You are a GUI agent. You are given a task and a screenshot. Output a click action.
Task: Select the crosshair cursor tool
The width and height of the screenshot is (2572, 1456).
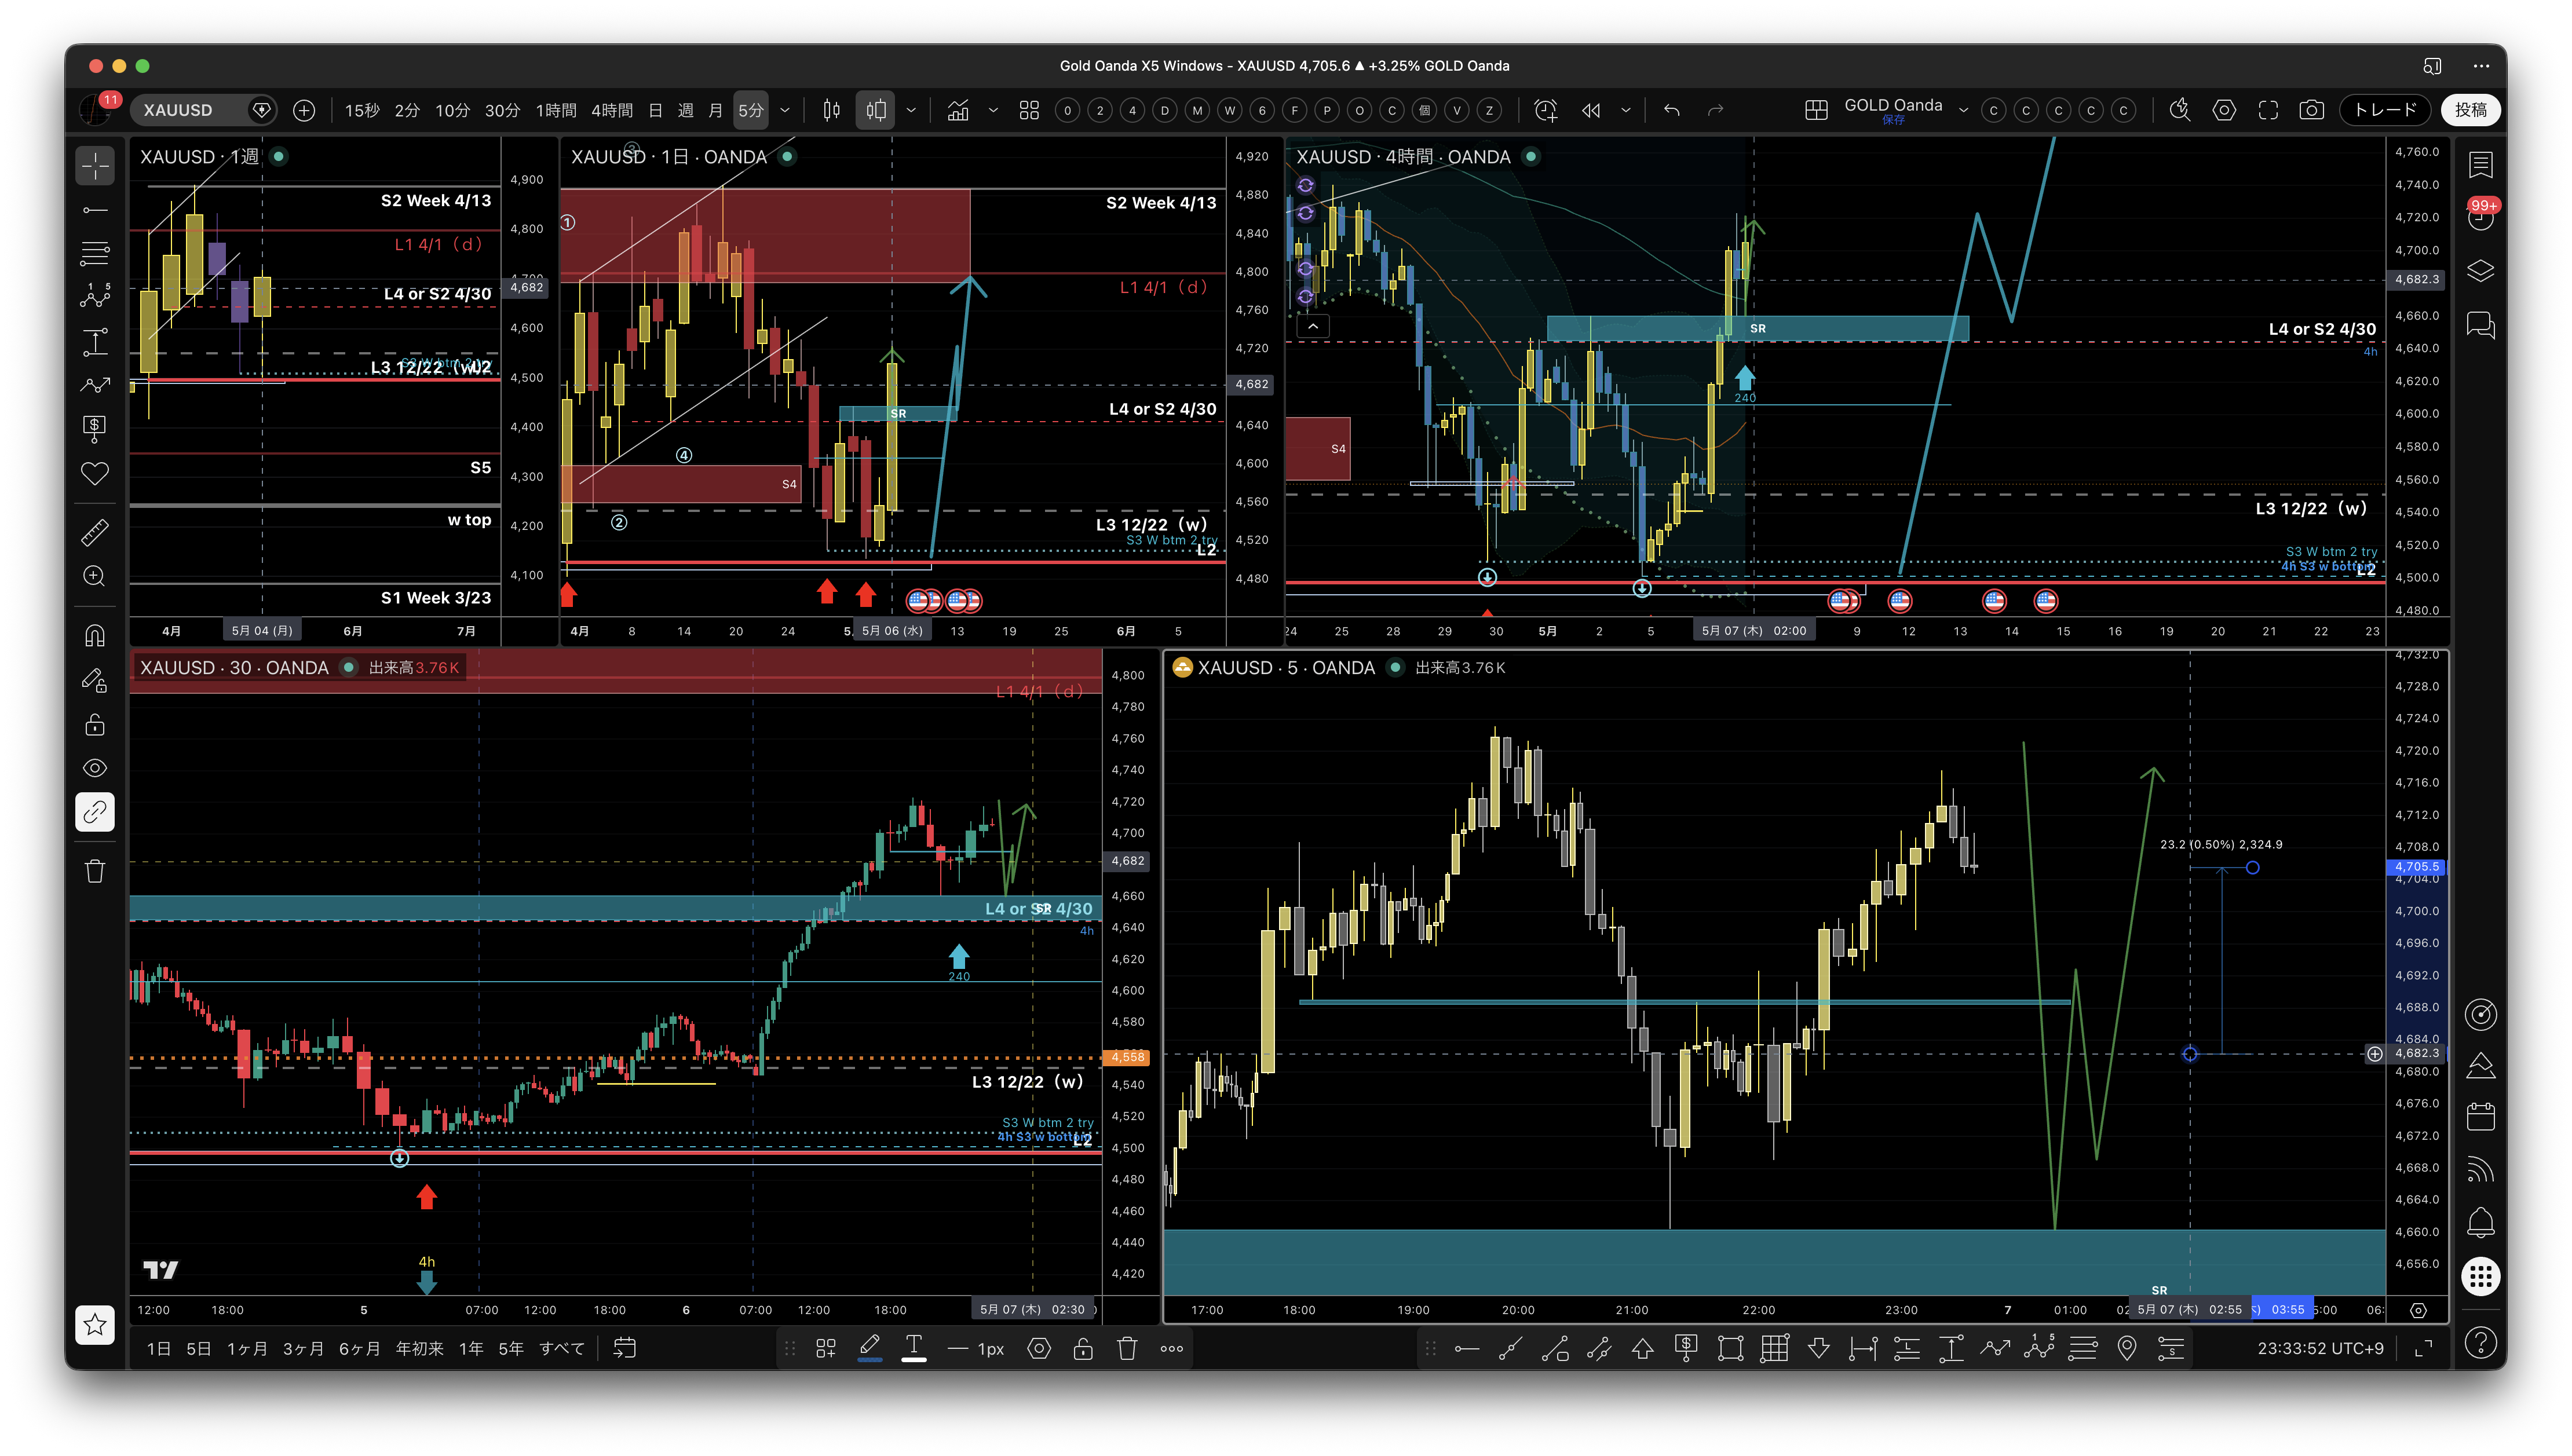[95, 166]
